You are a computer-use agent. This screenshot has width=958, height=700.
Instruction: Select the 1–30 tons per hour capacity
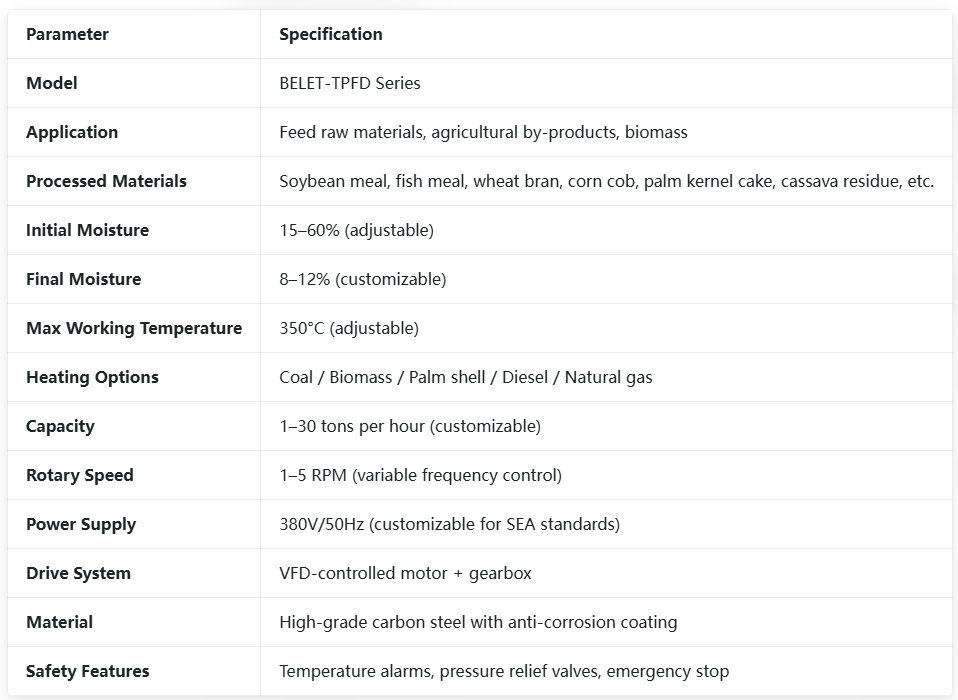point(410,426)
